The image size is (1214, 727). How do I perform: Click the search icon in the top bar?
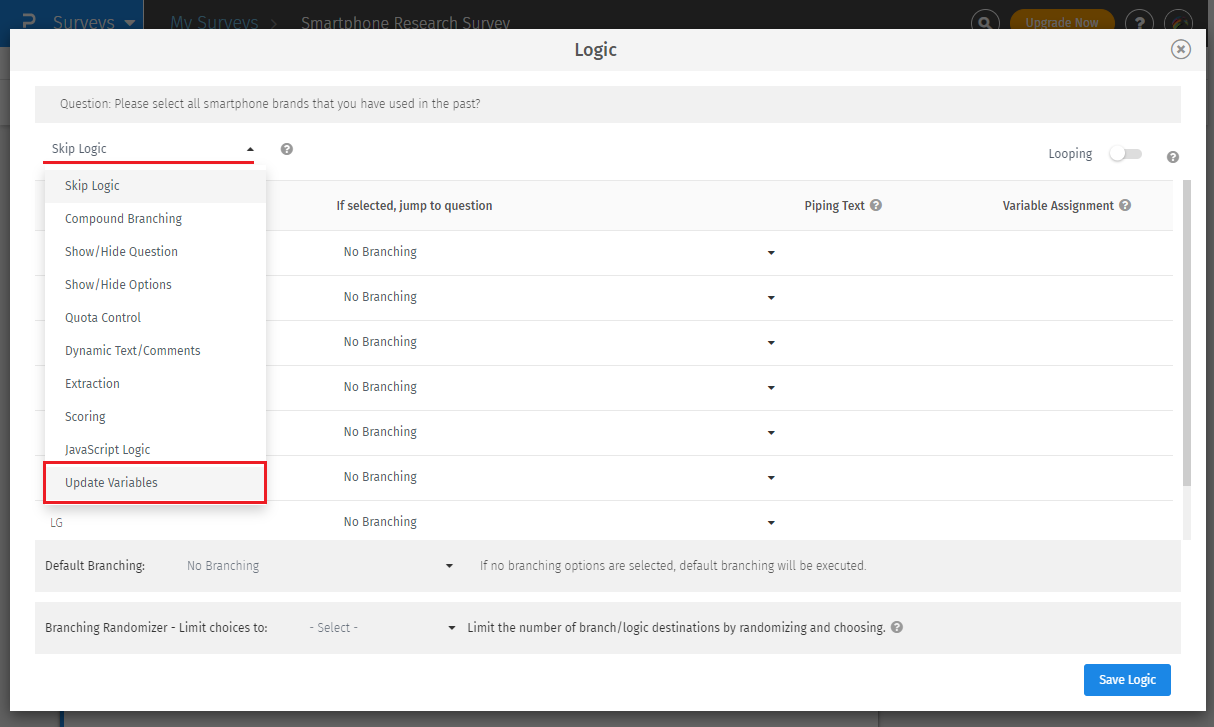(986, 22)
